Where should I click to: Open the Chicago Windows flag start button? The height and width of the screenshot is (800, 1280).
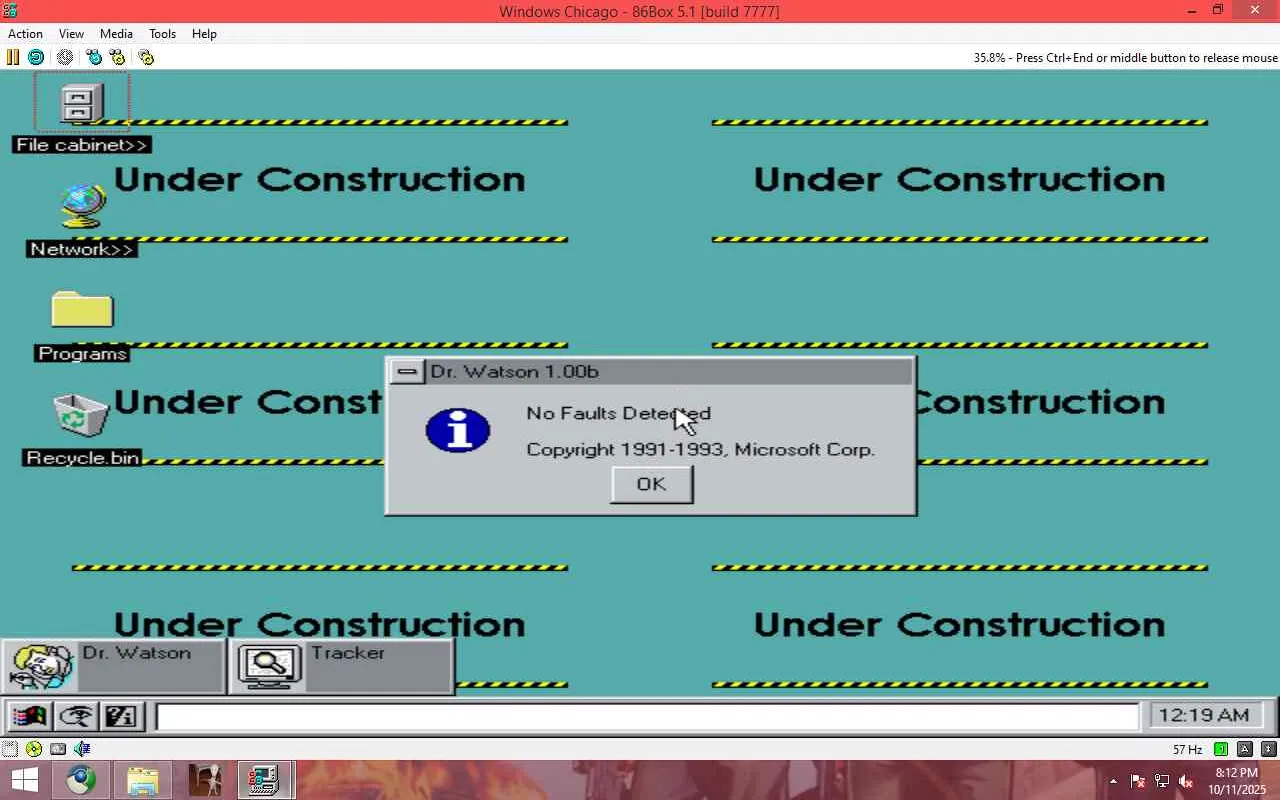pos(30,716)
